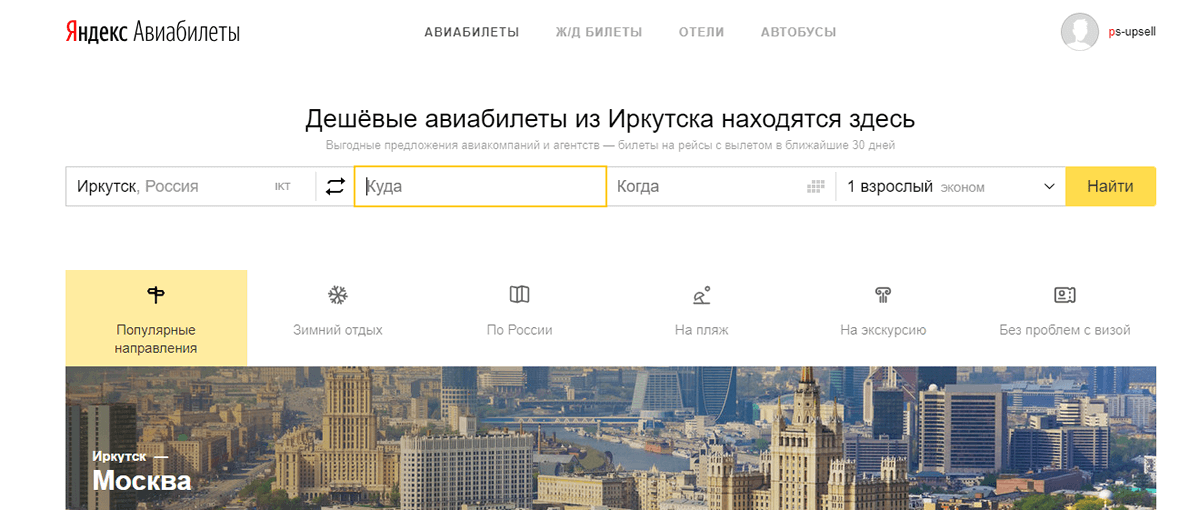Click the heading Дешёвые авиабилеты из Иркутска
The image size is (1200, 510).
coord(610,120)
